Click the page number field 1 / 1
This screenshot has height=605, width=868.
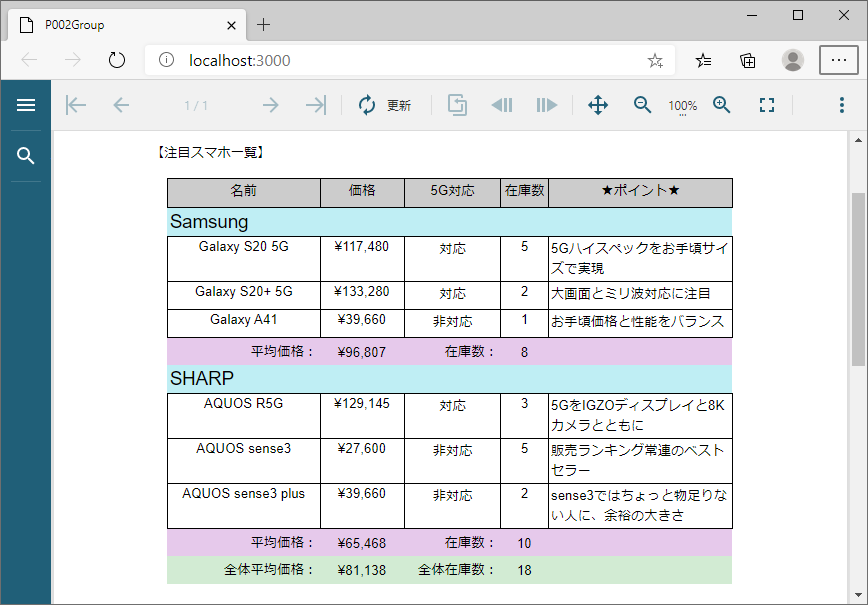196,105
